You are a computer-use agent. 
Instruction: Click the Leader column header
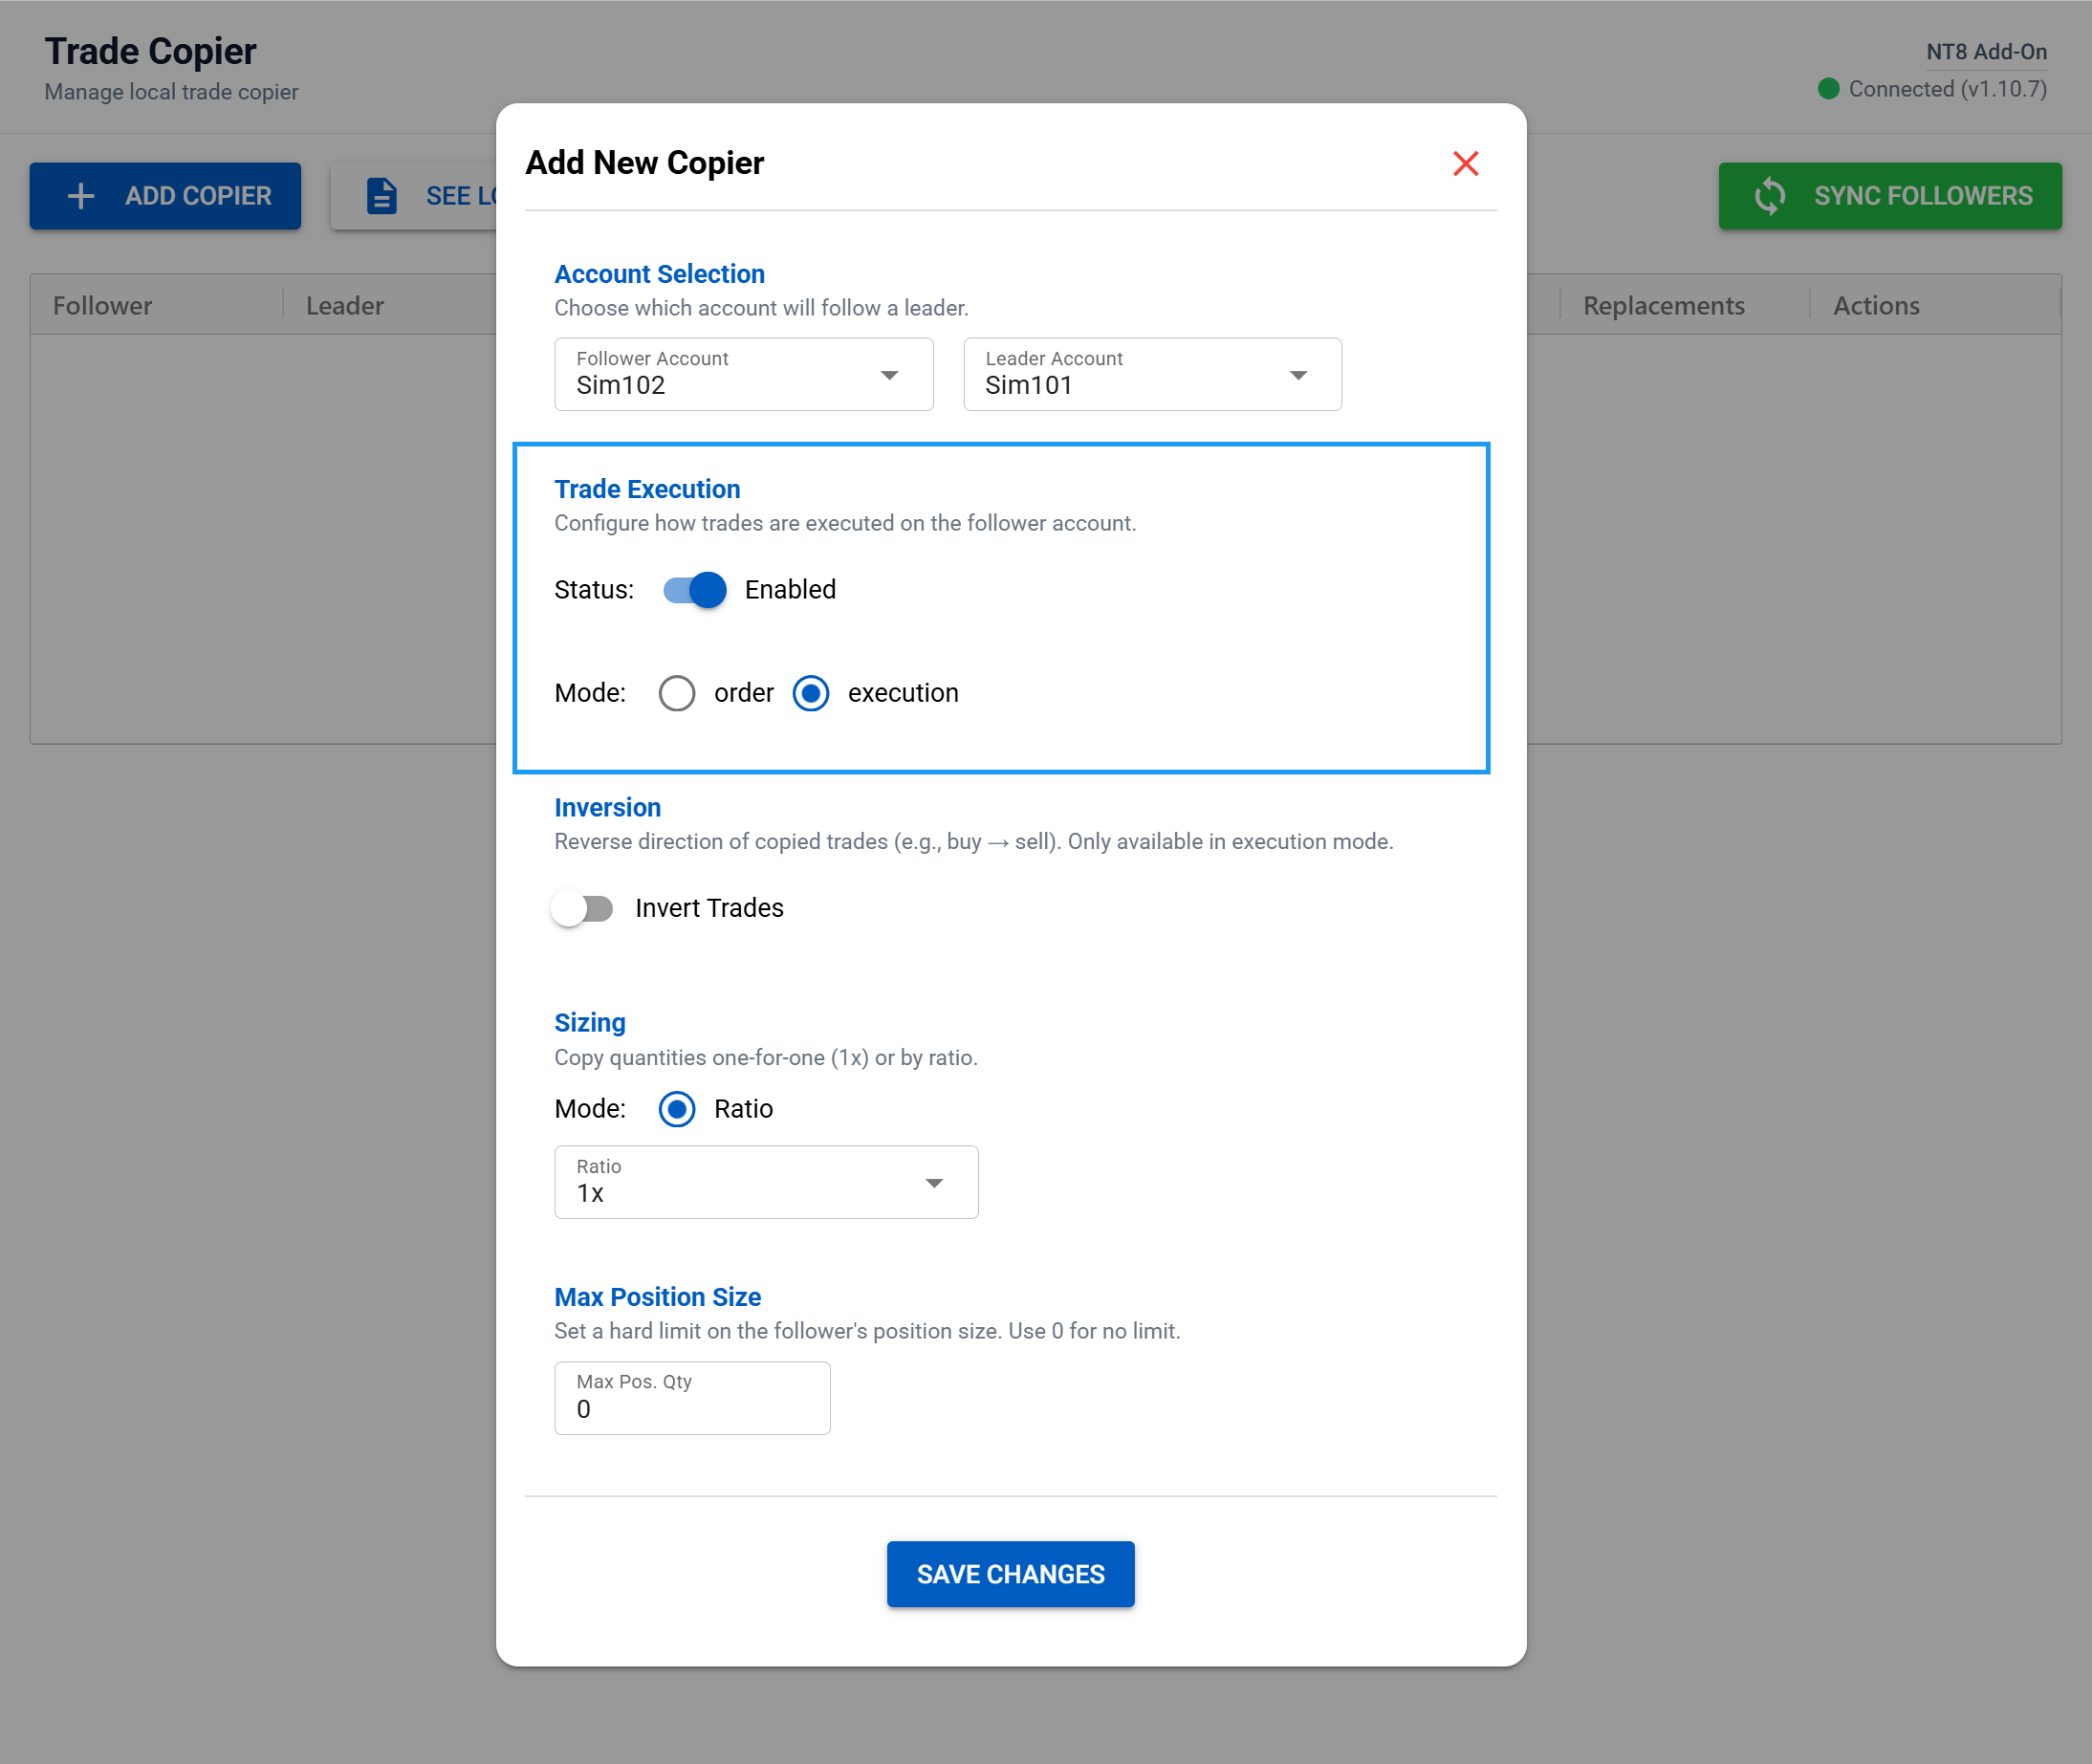345,306
